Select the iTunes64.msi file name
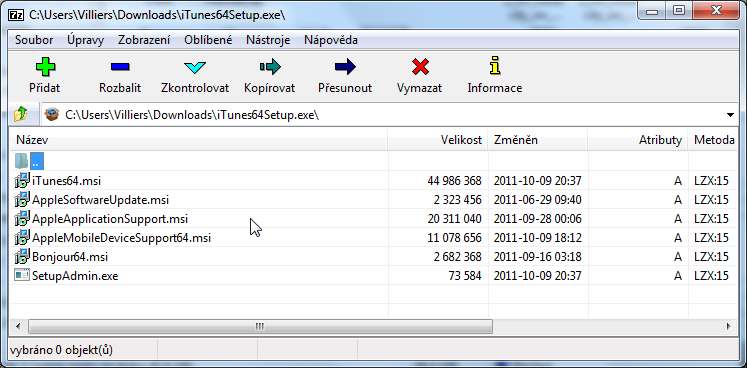The height and width of the screenshot is (368, 747). pyautogui.click(x=66, y=181)
